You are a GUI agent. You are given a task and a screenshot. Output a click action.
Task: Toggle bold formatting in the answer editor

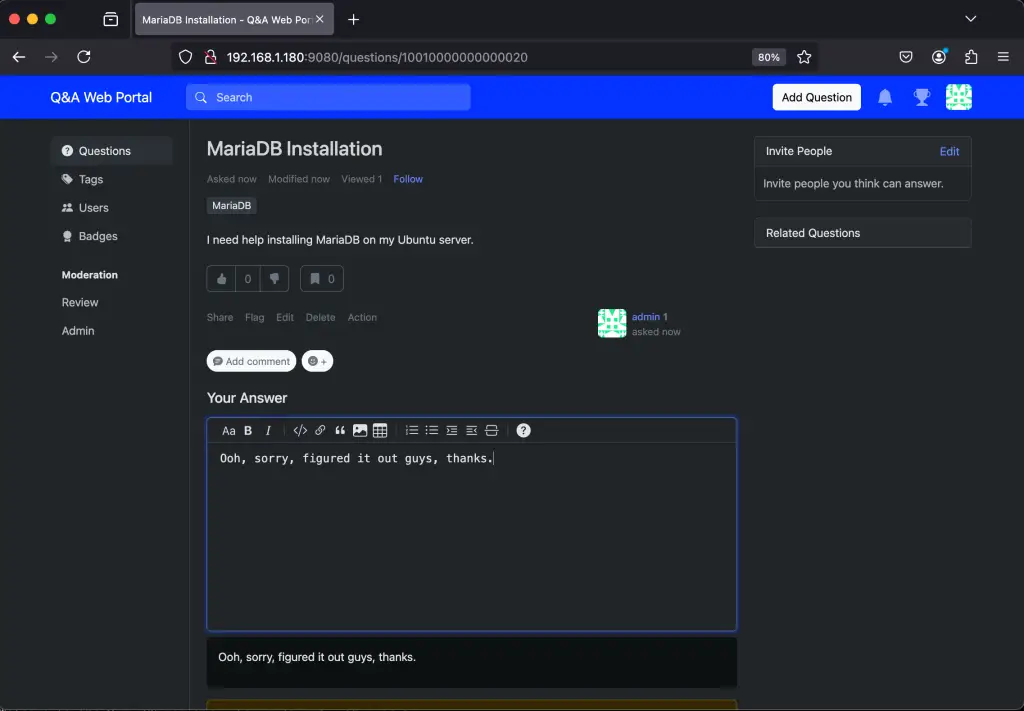(x=248, y=430)
